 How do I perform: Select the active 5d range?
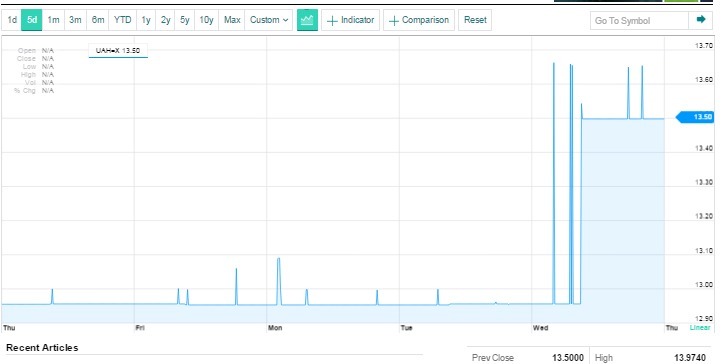(32, 20)
